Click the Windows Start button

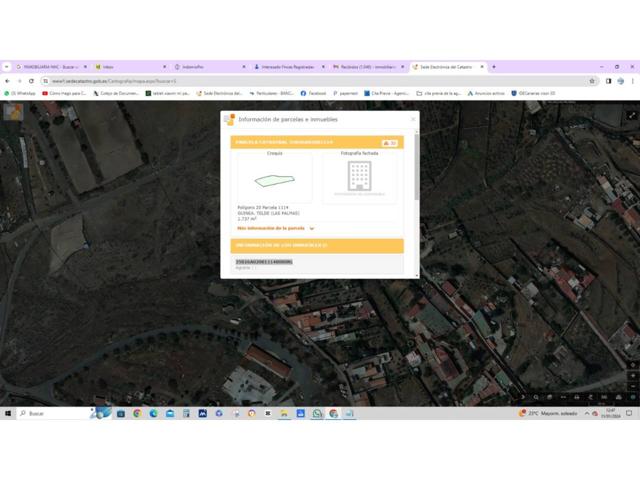8,413
